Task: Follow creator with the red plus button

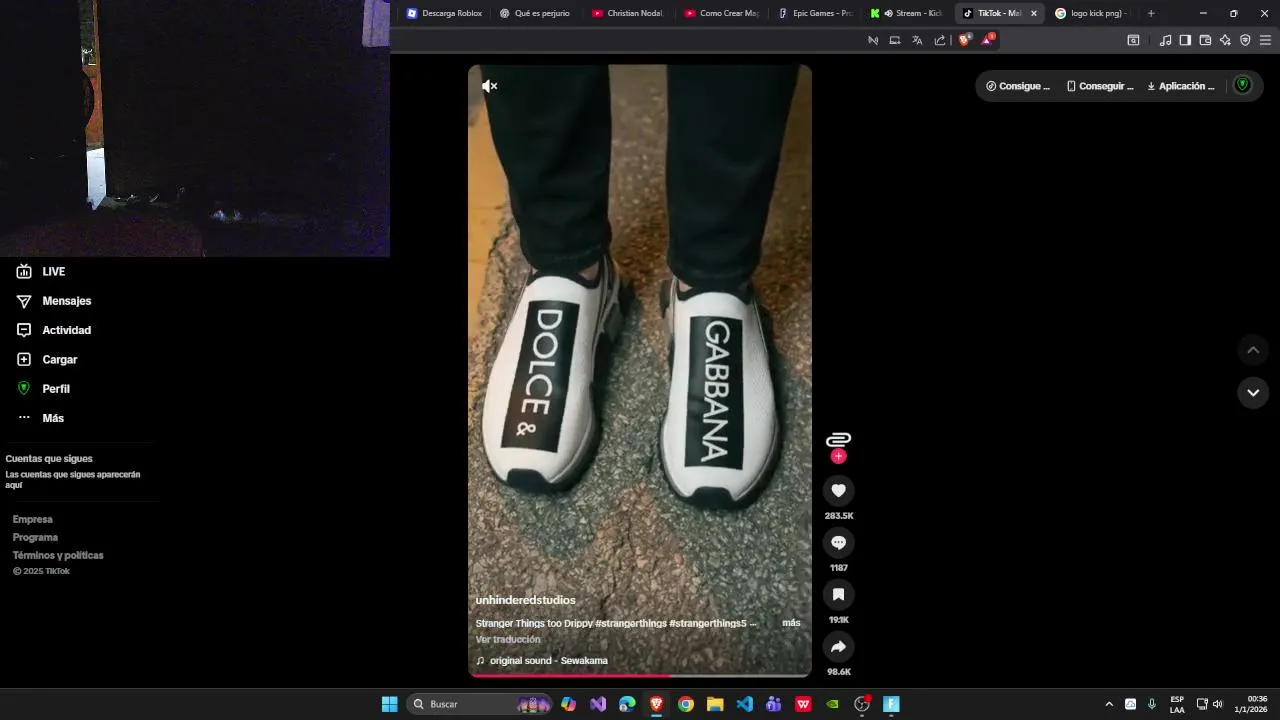Action: click(x=838, y=456)
